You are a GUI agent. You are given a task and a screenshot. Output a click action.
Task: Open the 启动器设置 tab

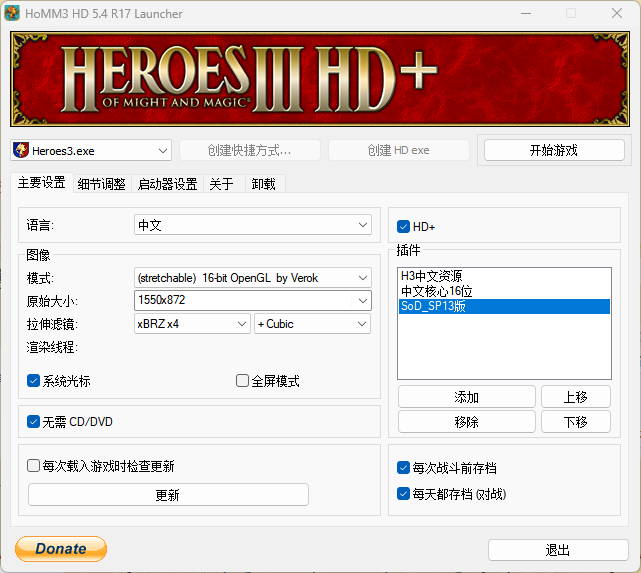(x=168, y=184)
